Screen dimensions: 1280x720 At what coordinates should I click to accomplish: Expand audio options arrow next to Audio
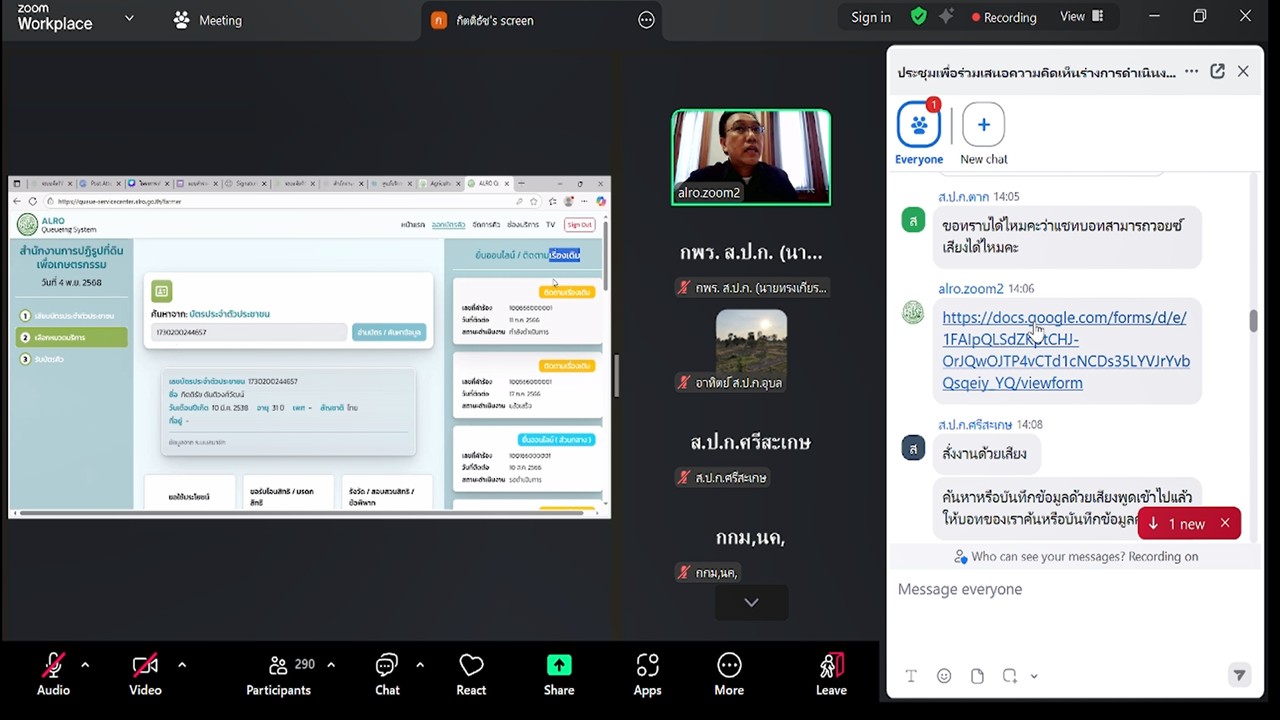click(85, 664)
